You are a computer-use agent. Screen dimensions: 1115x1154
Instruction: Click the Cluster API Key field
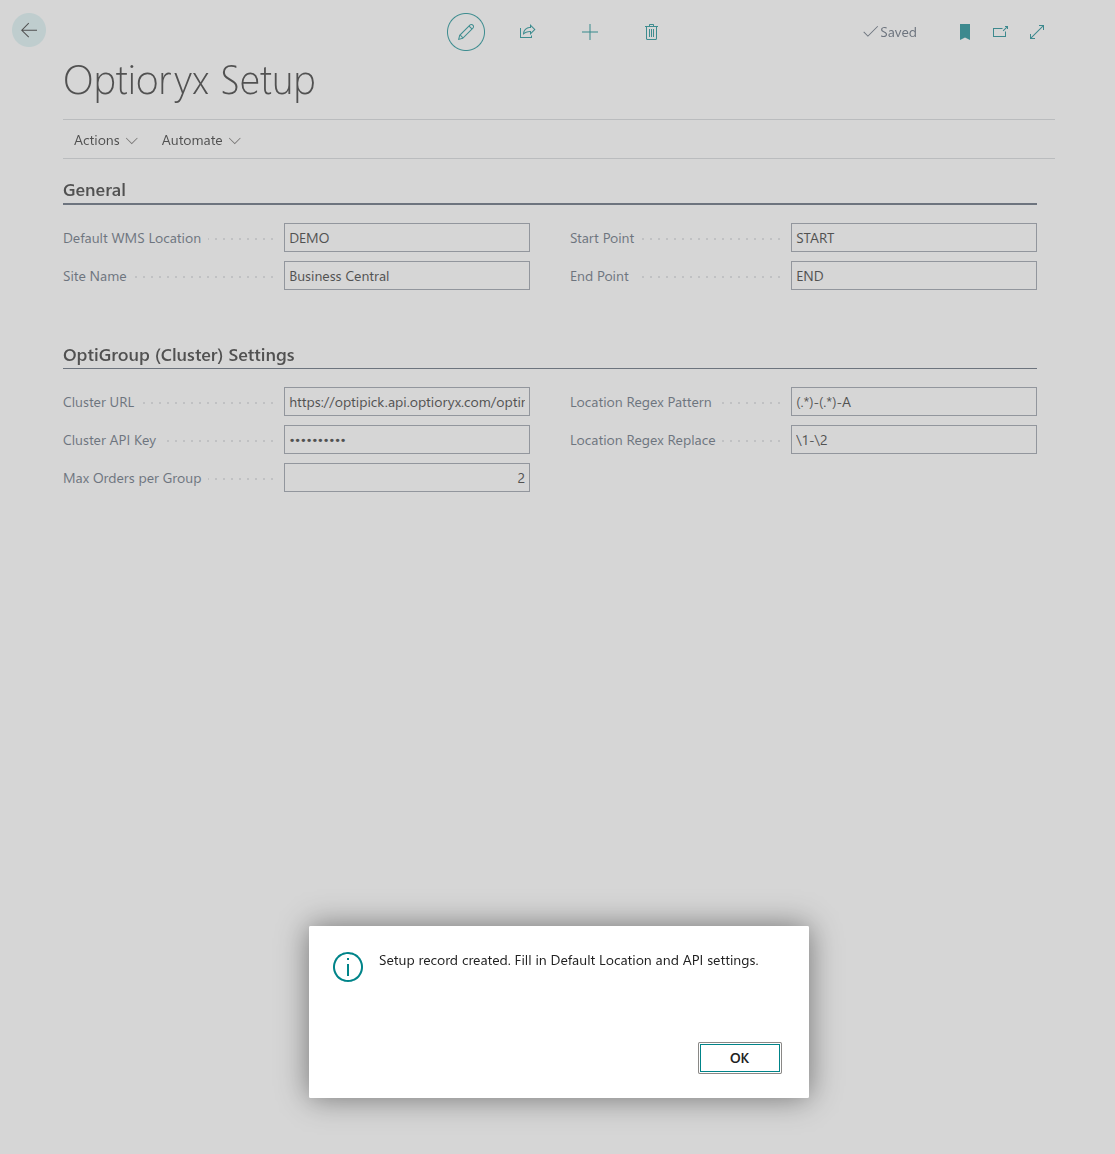(406, 440)
